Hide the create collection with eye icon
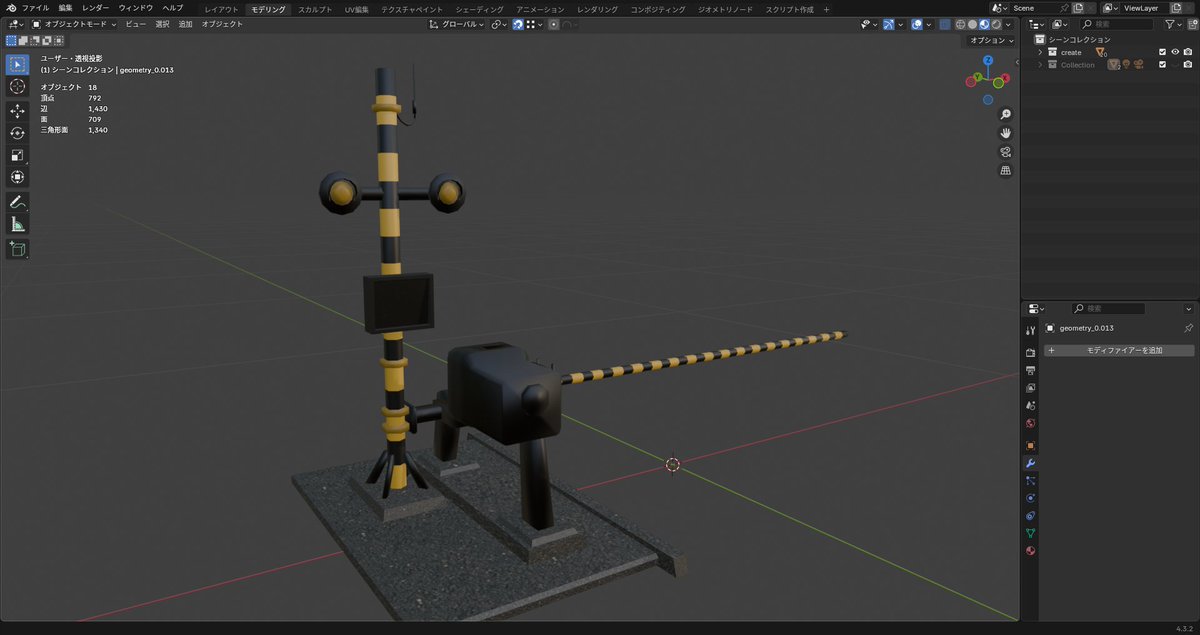This screenshot has width=1200, height=635. pos(1175,52)
